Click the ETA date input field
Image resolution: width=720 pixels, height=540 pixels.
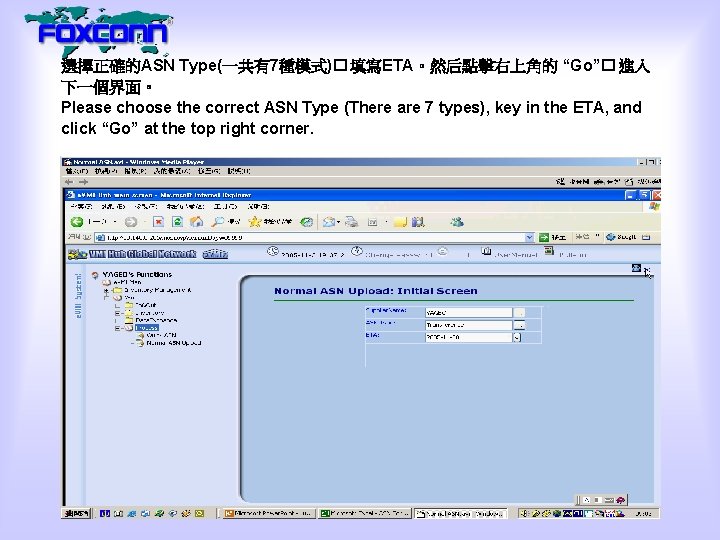pos(468,337)
